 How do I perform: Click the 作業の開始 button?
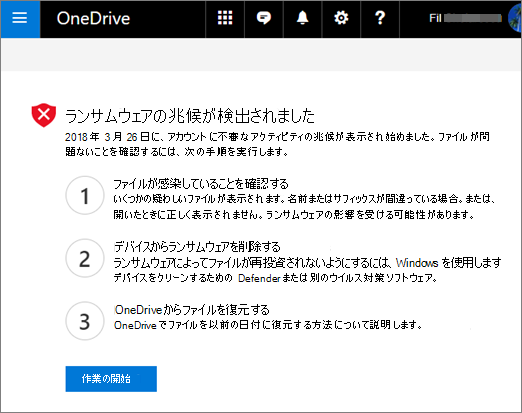pos(111,379)
